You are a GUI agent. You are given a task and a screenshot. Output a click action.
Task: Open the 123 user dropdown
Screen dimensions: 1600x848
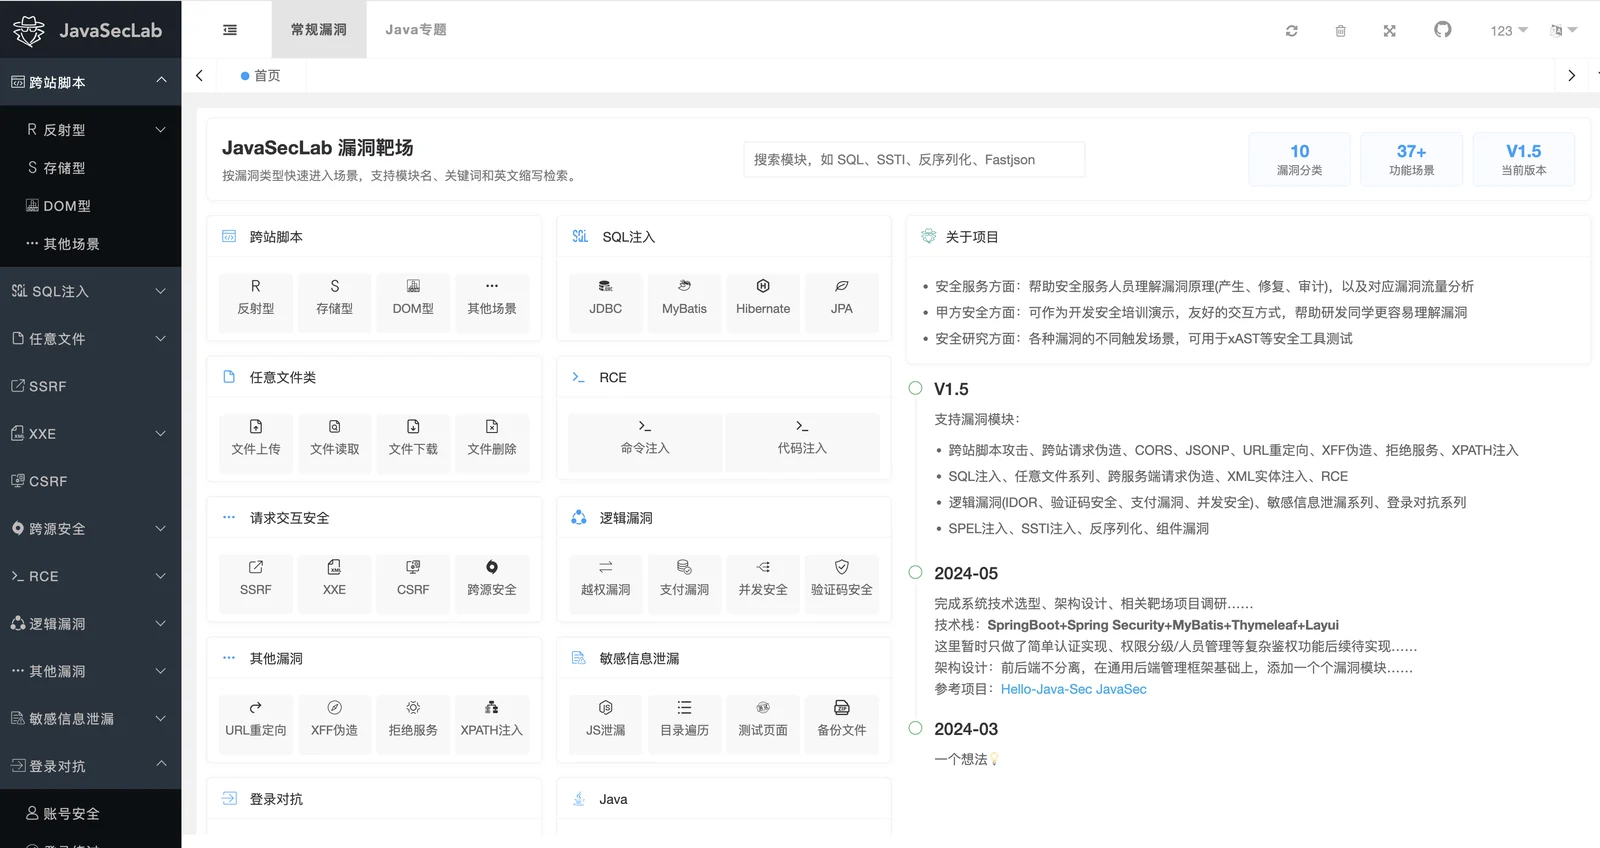[1509, 31]
